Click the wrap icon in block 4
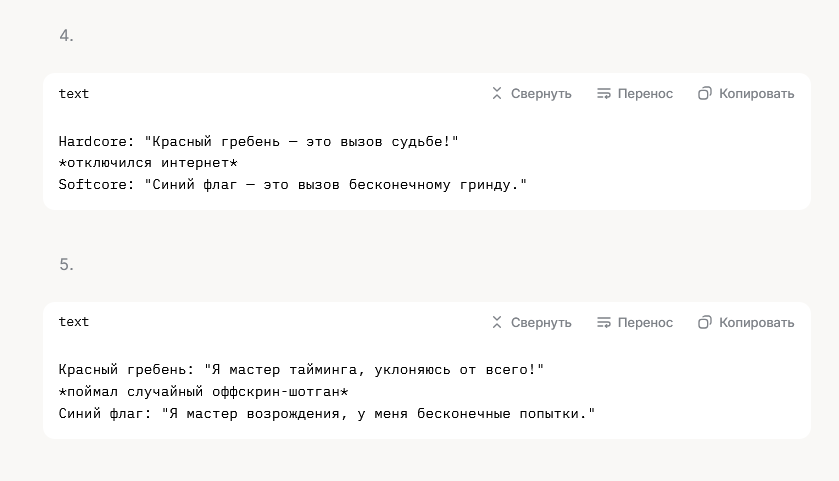Viewport: 839px width, 481px height. 604,94
